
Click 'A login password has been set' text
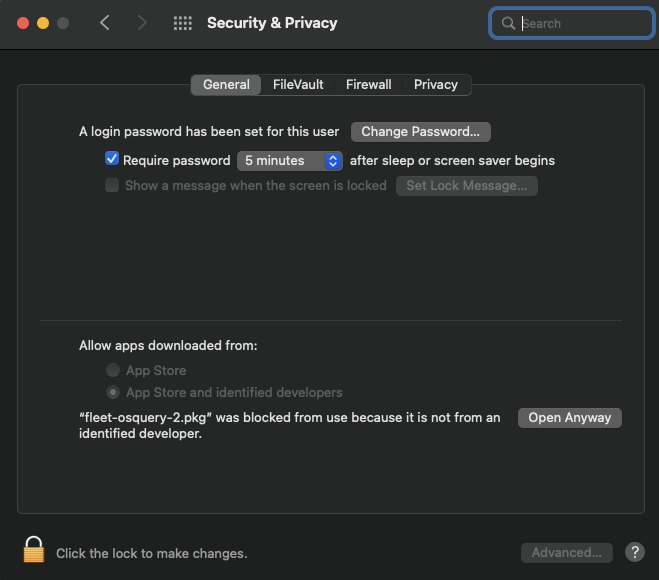pos(209,132)
